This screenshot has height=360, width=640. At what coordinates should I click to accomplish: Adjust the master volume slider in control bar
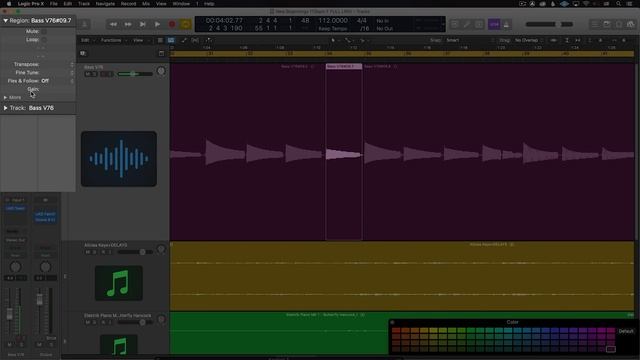click(549, 24)
